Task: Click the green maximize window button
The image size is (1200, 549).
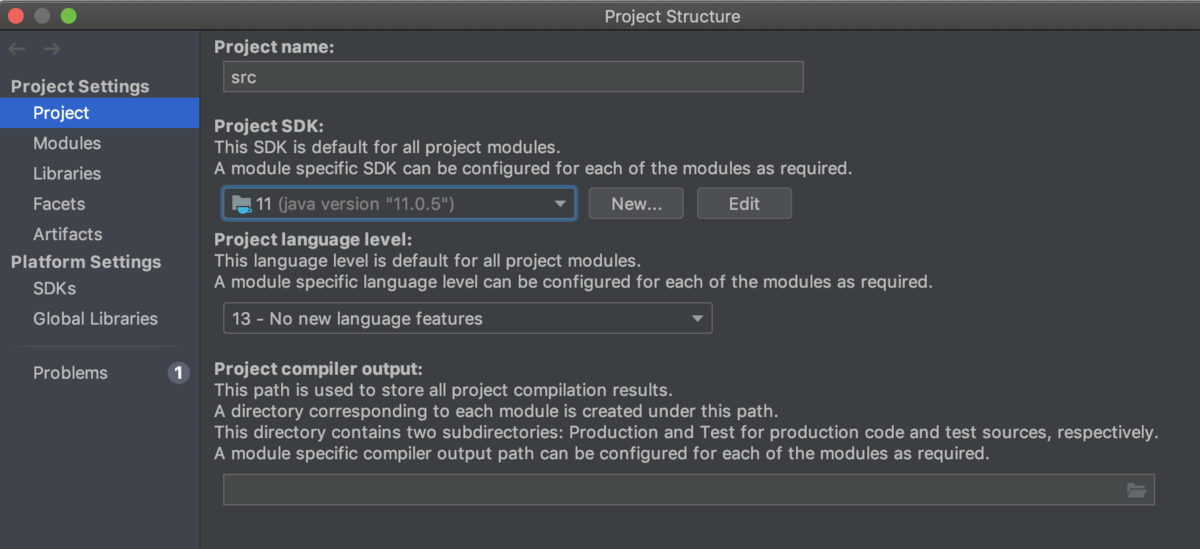Action: [x=68, y=16]
